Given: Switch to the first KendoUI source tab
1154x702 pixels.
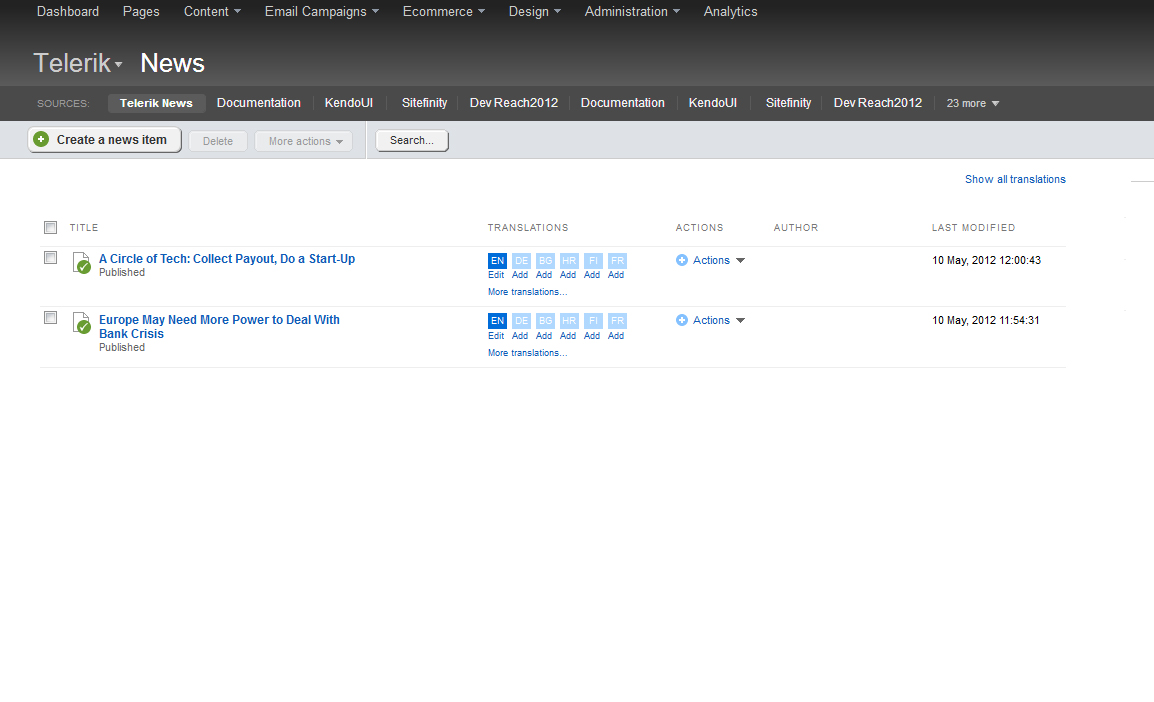Looking at the screenshot, I should (349, 103).
